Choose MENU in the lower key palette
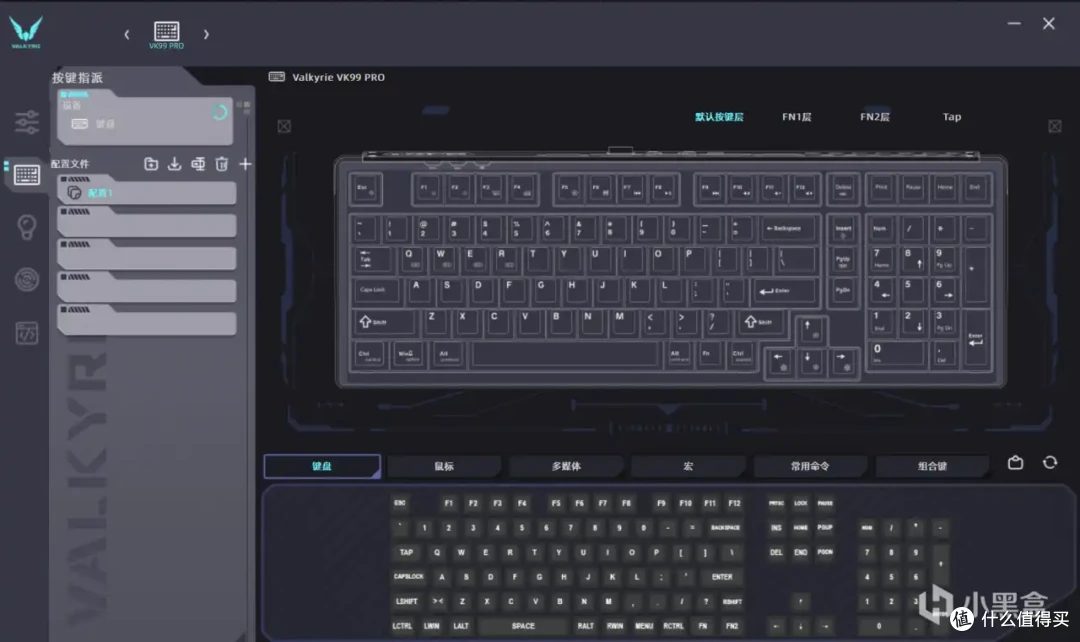Screen dimensions: 1080x642 (x=644, y=626)
